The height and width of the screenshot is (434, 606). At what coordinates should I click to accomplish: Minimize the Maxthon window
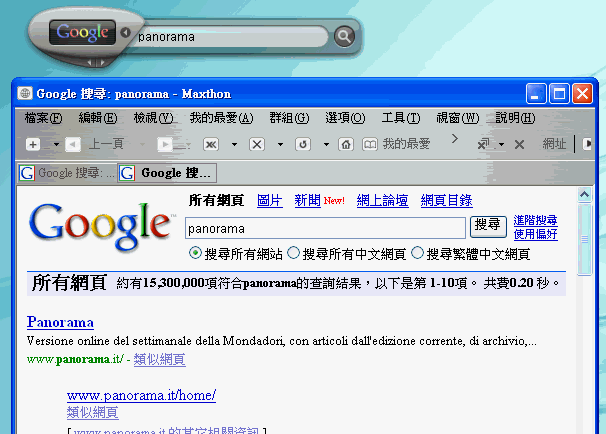click(x=536, y=94)
